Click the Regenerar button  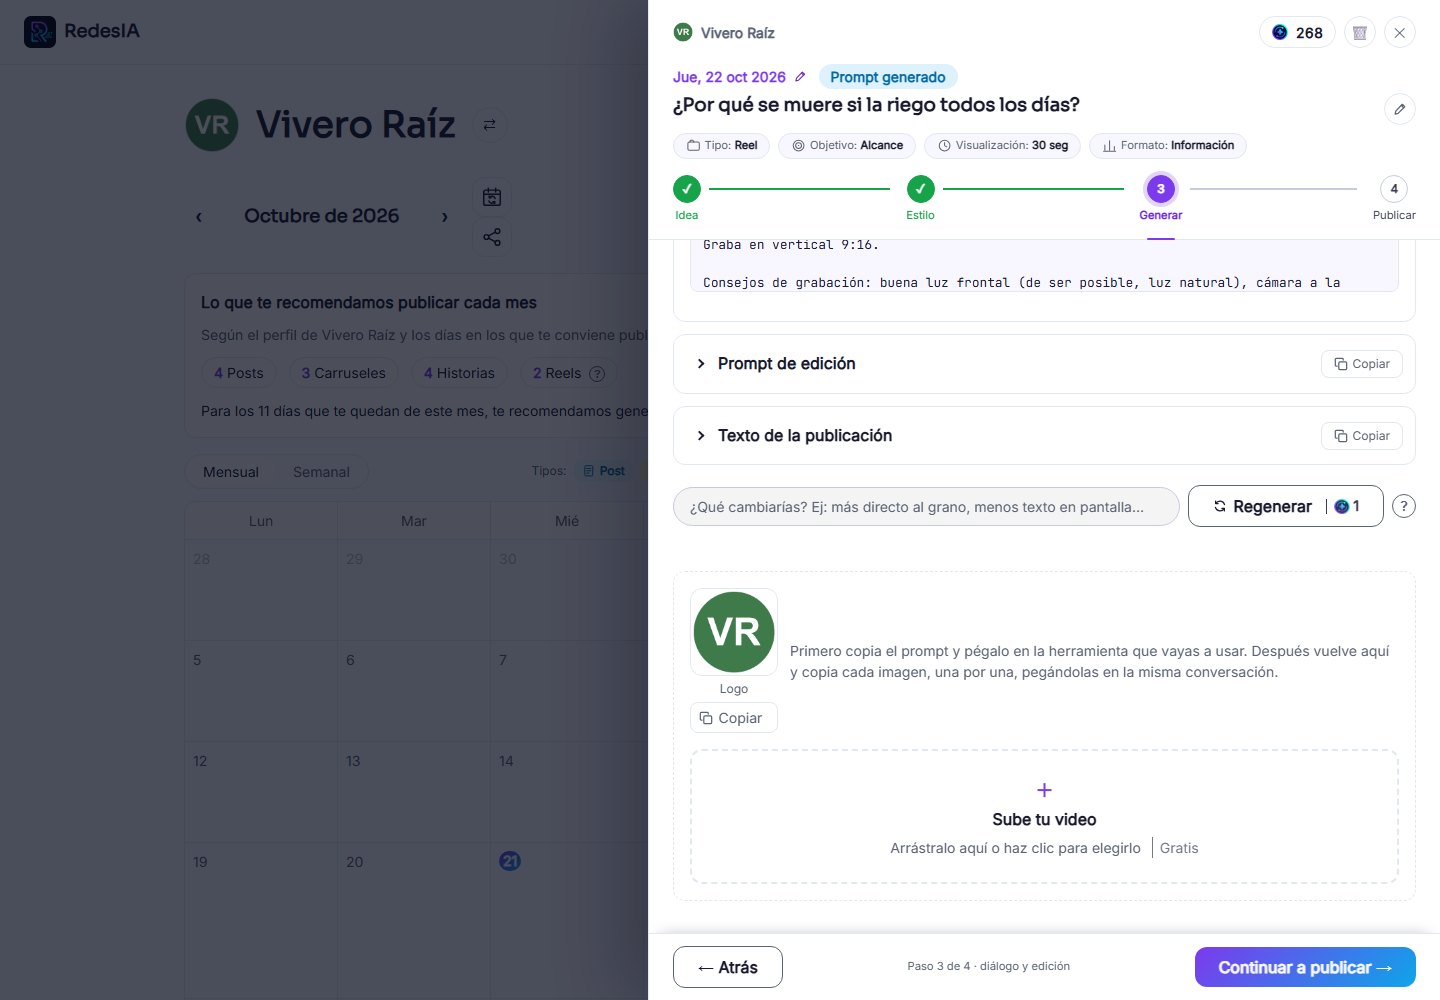1285,506
